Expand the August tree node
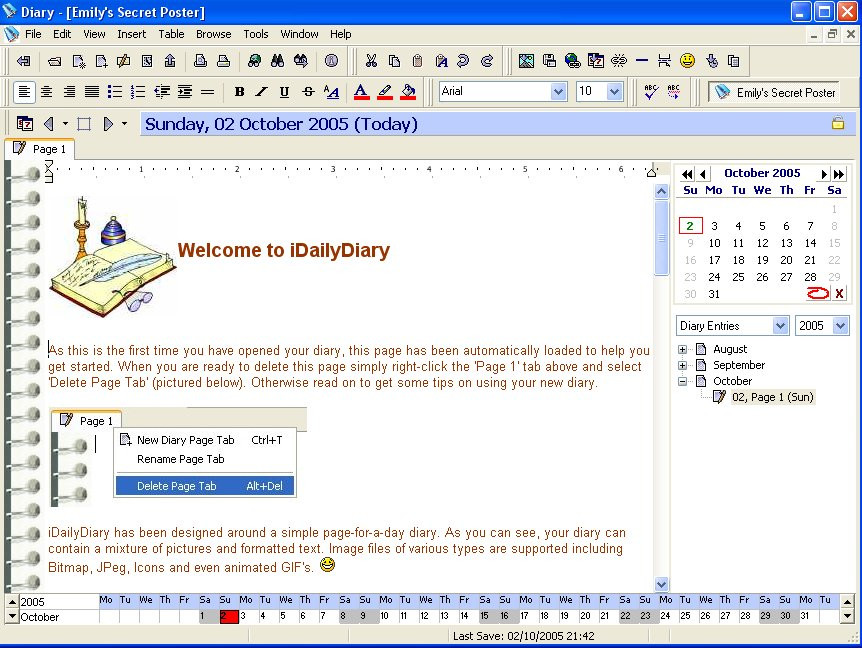The image size is (862, 648). pos(682,349)
